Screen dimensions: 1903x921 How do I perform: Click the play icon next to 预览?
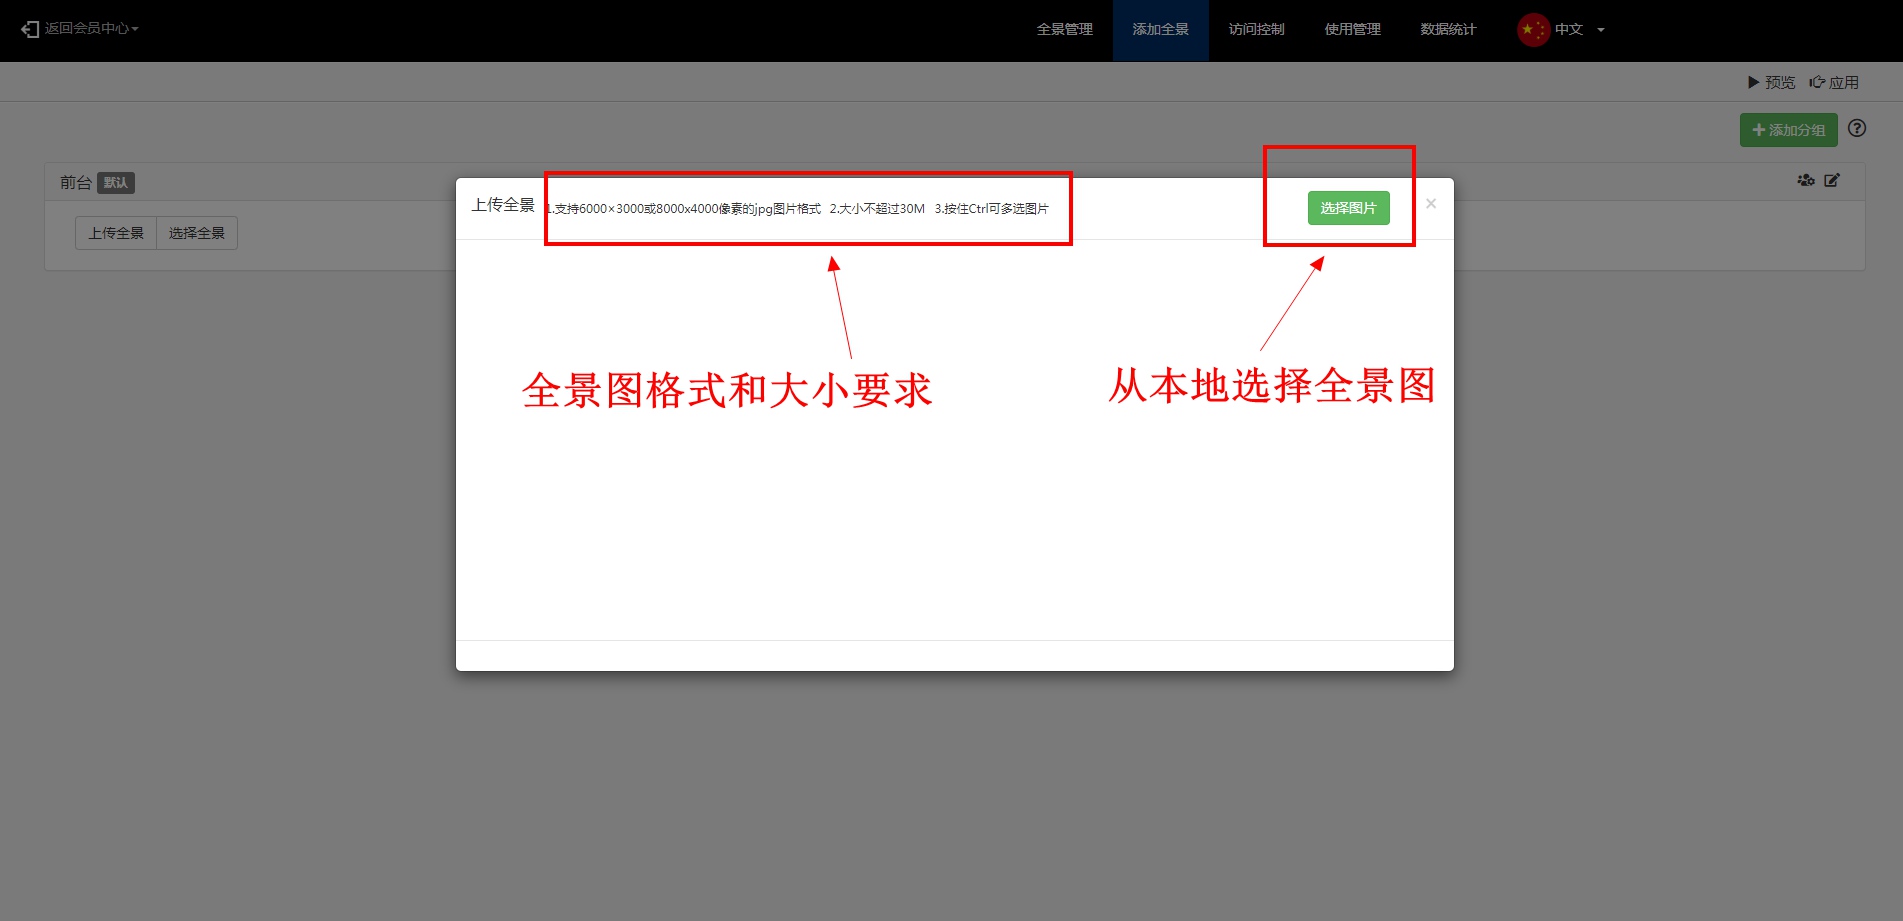point(1753,82)
